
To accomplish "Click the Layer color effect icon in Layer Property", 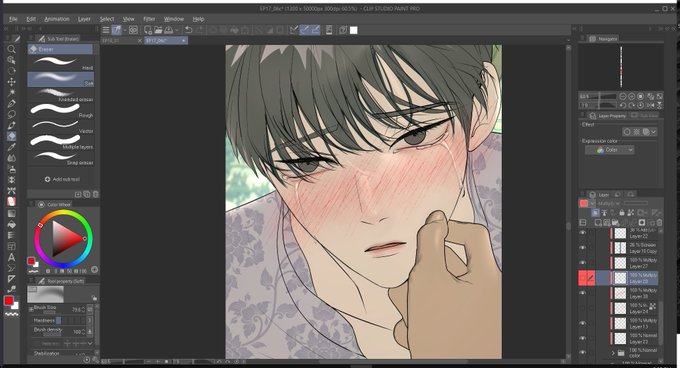I will 646,132.
